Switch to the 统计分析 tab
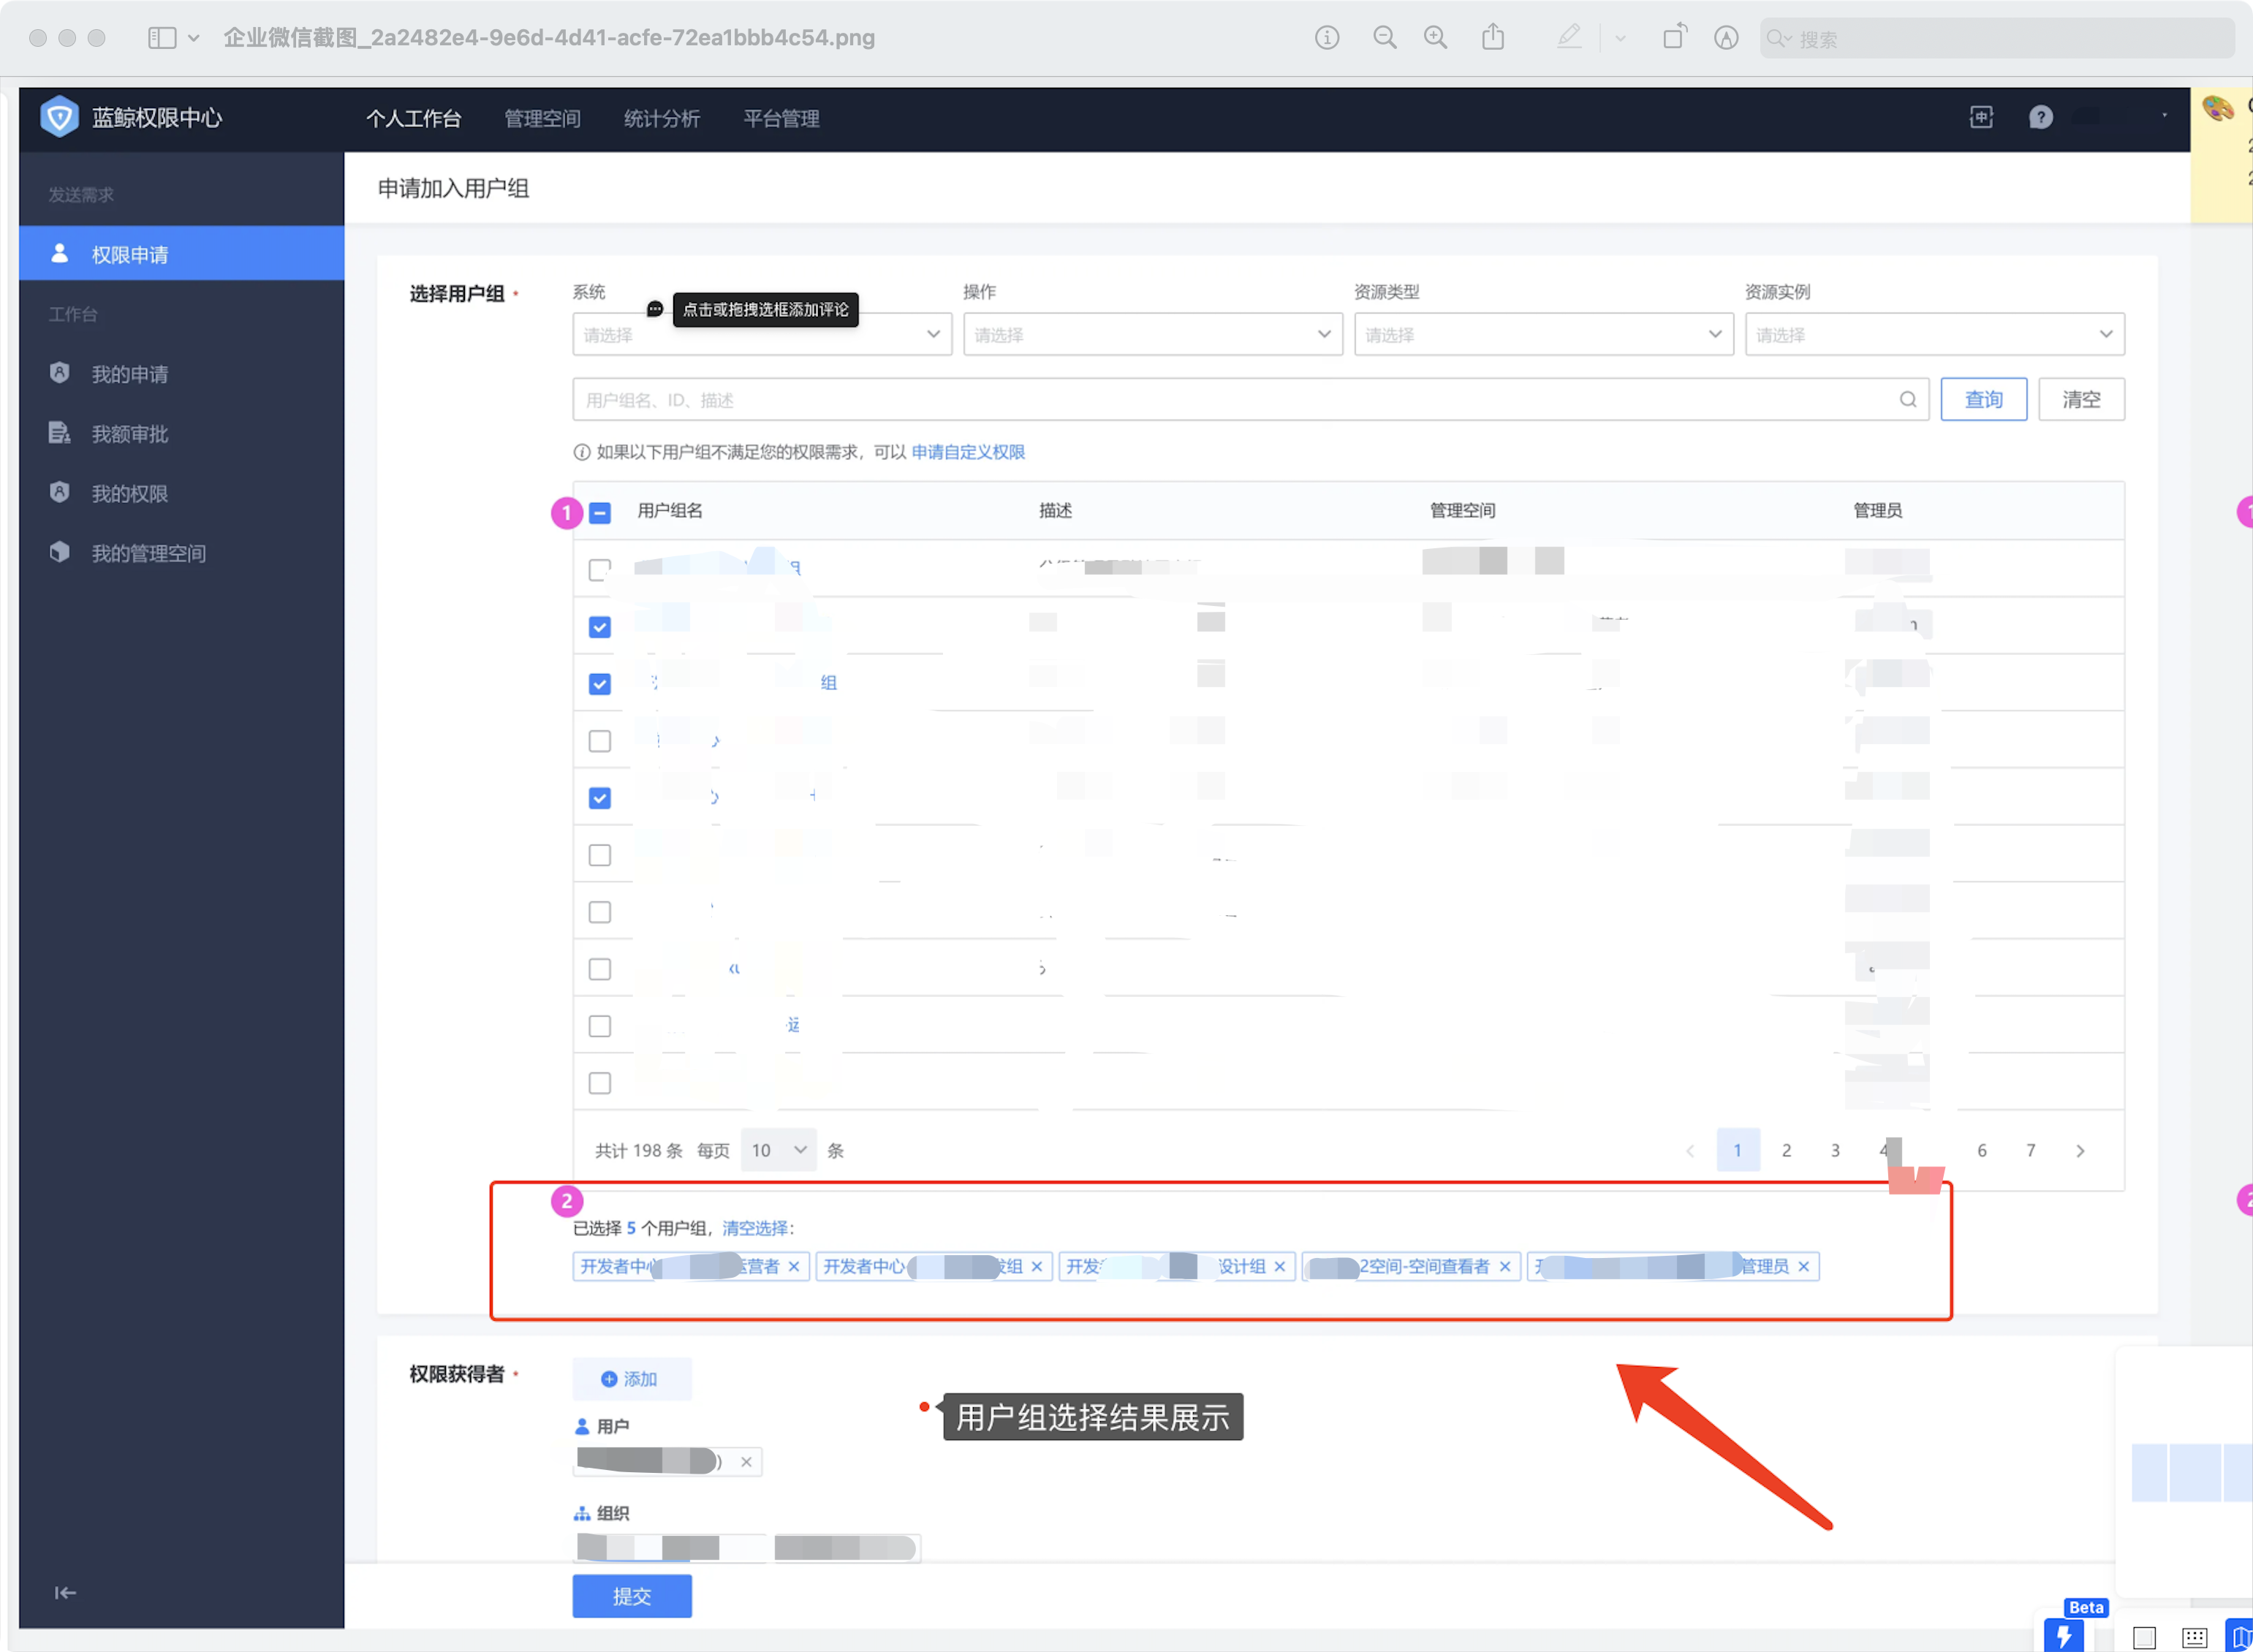The height and width of the screenshot is (1652, 2253). click(661, 119)
